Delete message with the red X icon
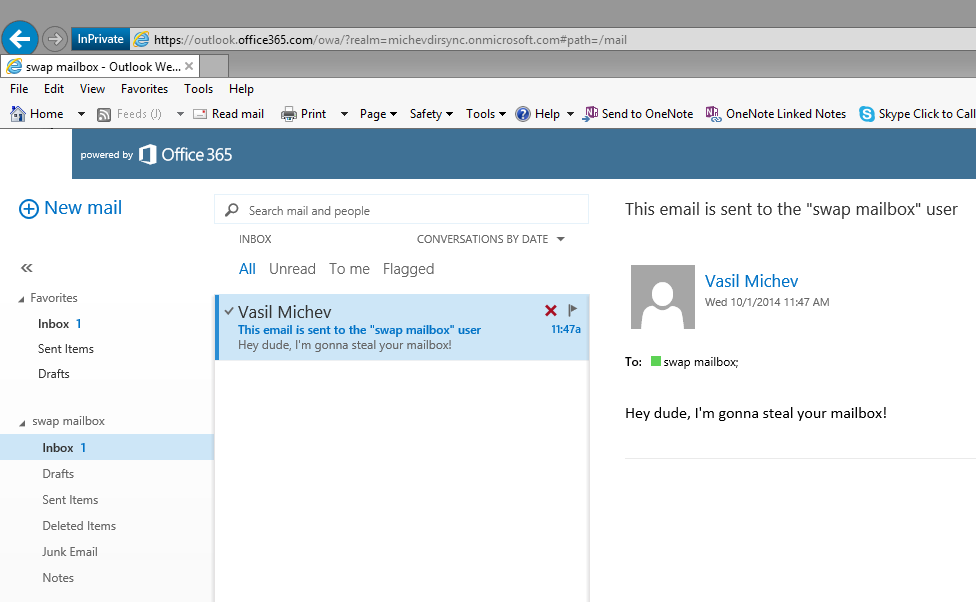 coord(550,310)
